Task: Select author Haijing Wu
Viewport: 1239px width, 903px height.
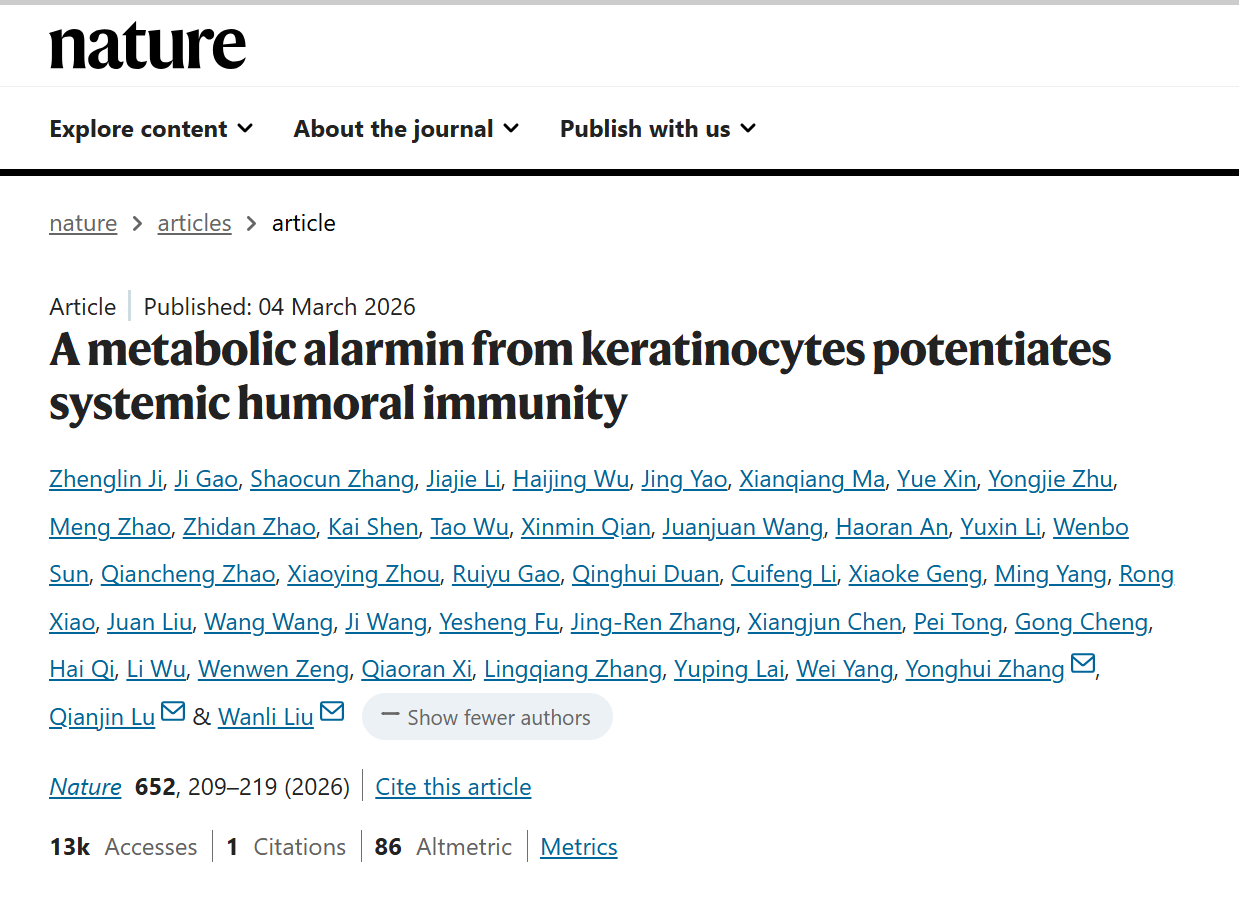Action: coord(570,479)
